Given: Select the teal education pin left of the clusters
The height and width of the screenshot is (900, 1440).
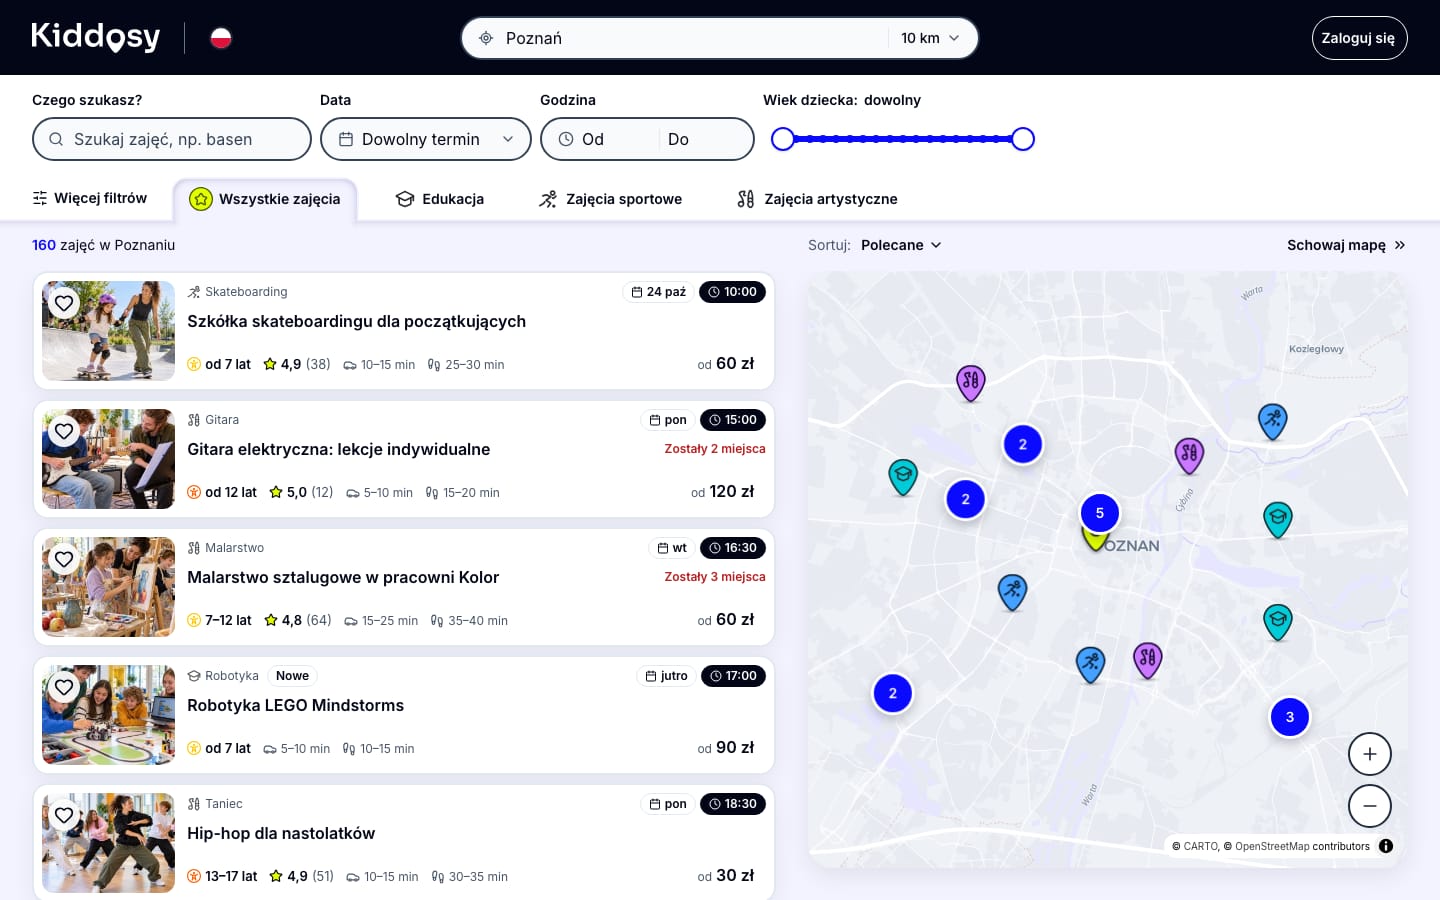Looking at the screenshot, I should pyautogui.click(x=903, y=477).
